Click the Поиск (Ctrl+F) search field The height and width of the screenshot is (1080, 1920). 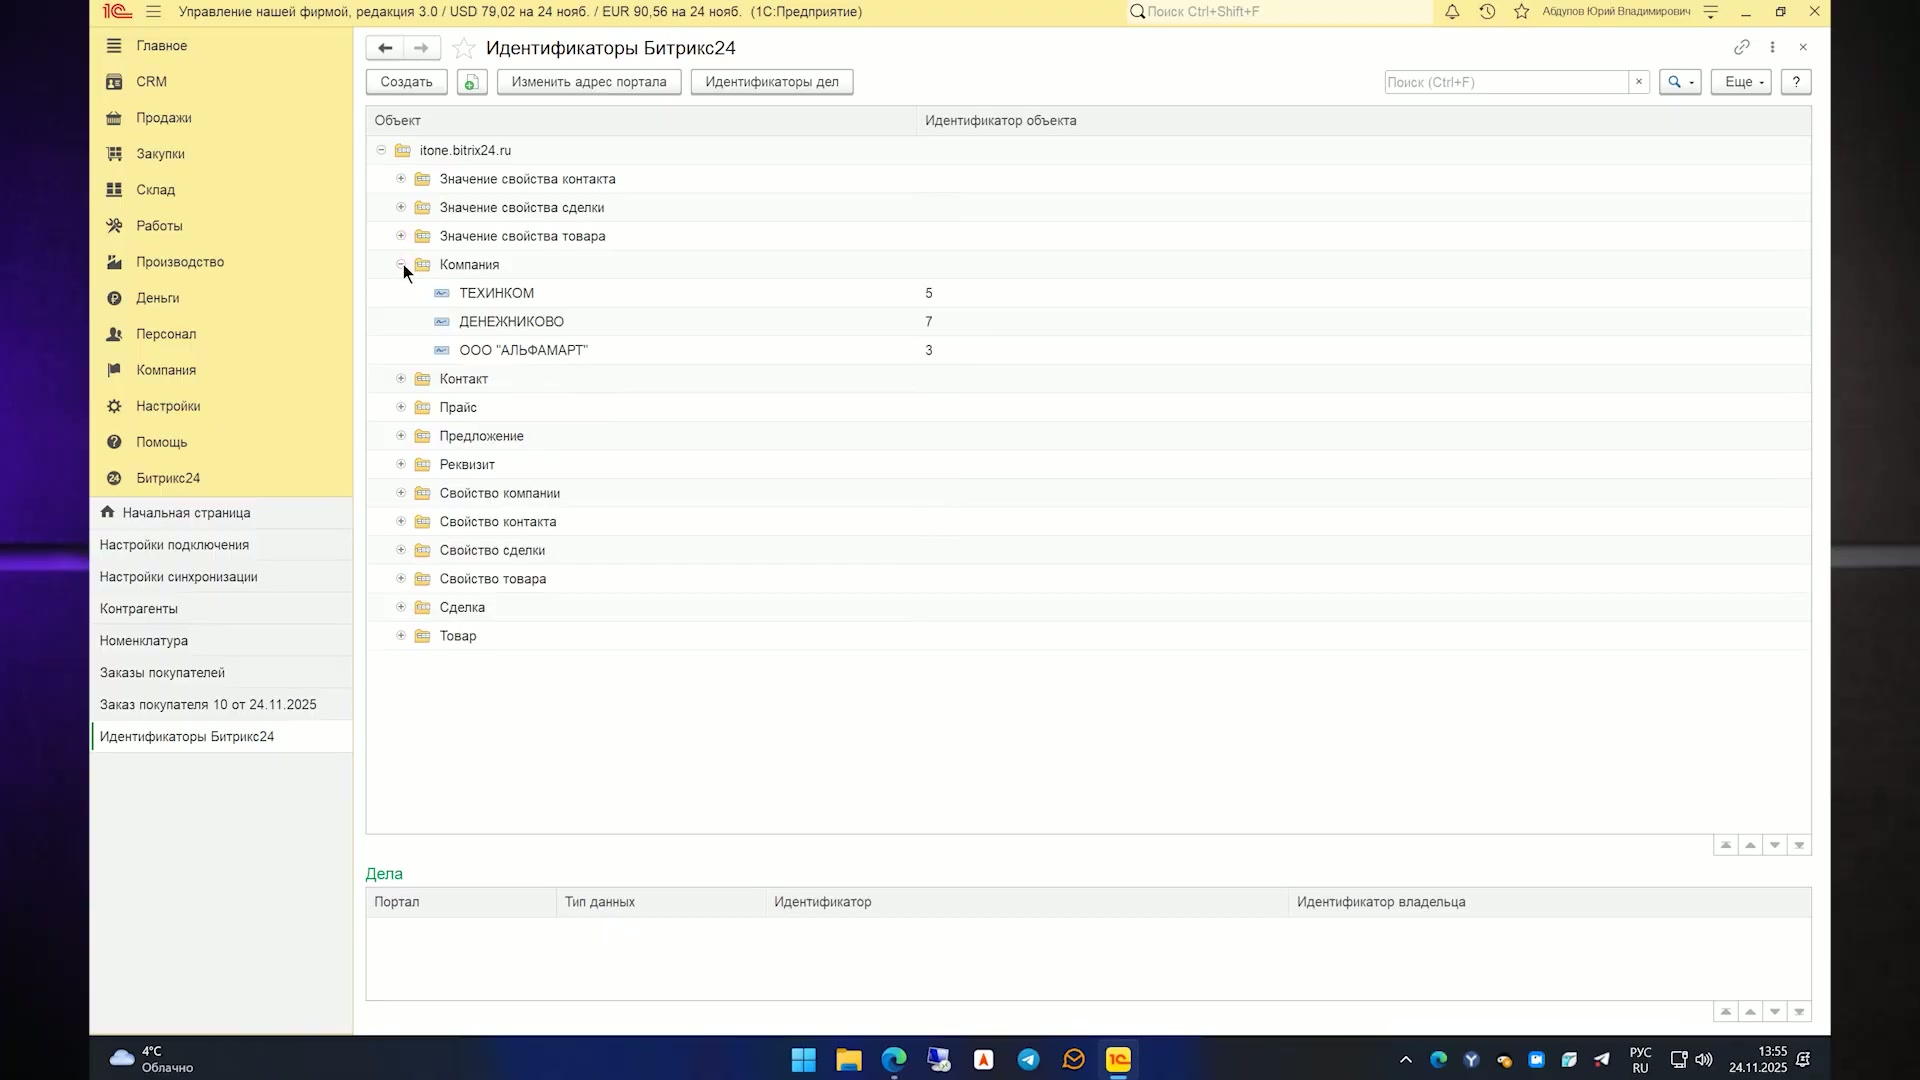click(1506, 82)
